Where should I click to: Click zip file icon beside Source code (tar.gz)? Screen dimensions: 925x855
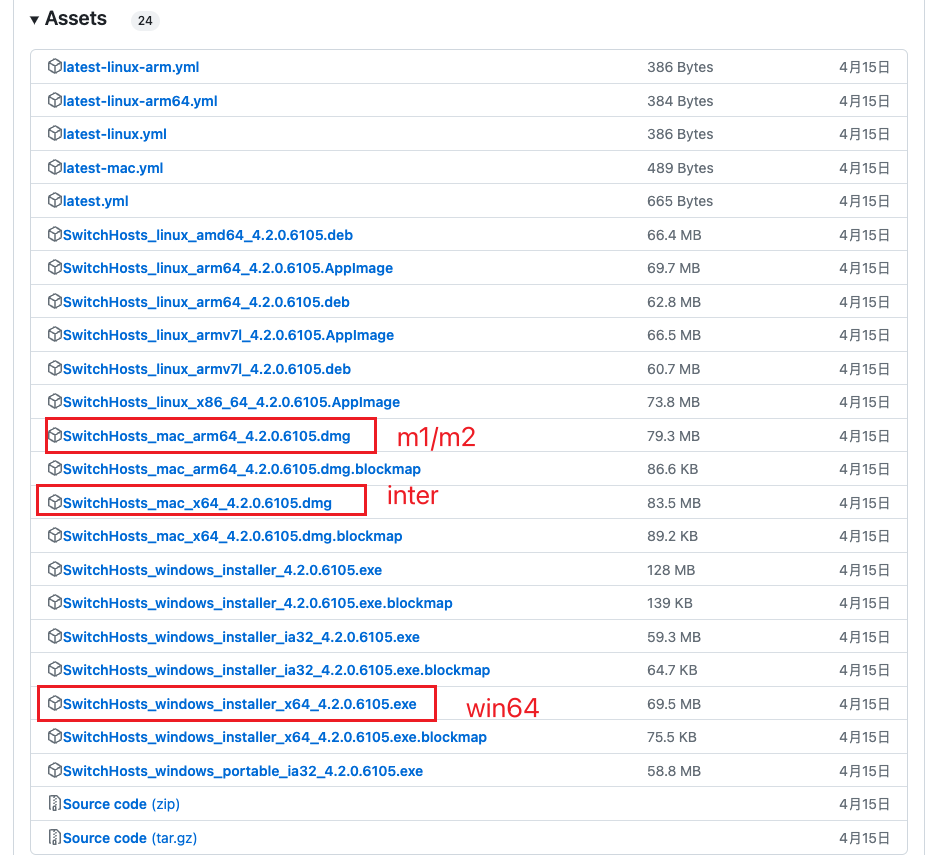pyautogui.click(x=54, y=837)
